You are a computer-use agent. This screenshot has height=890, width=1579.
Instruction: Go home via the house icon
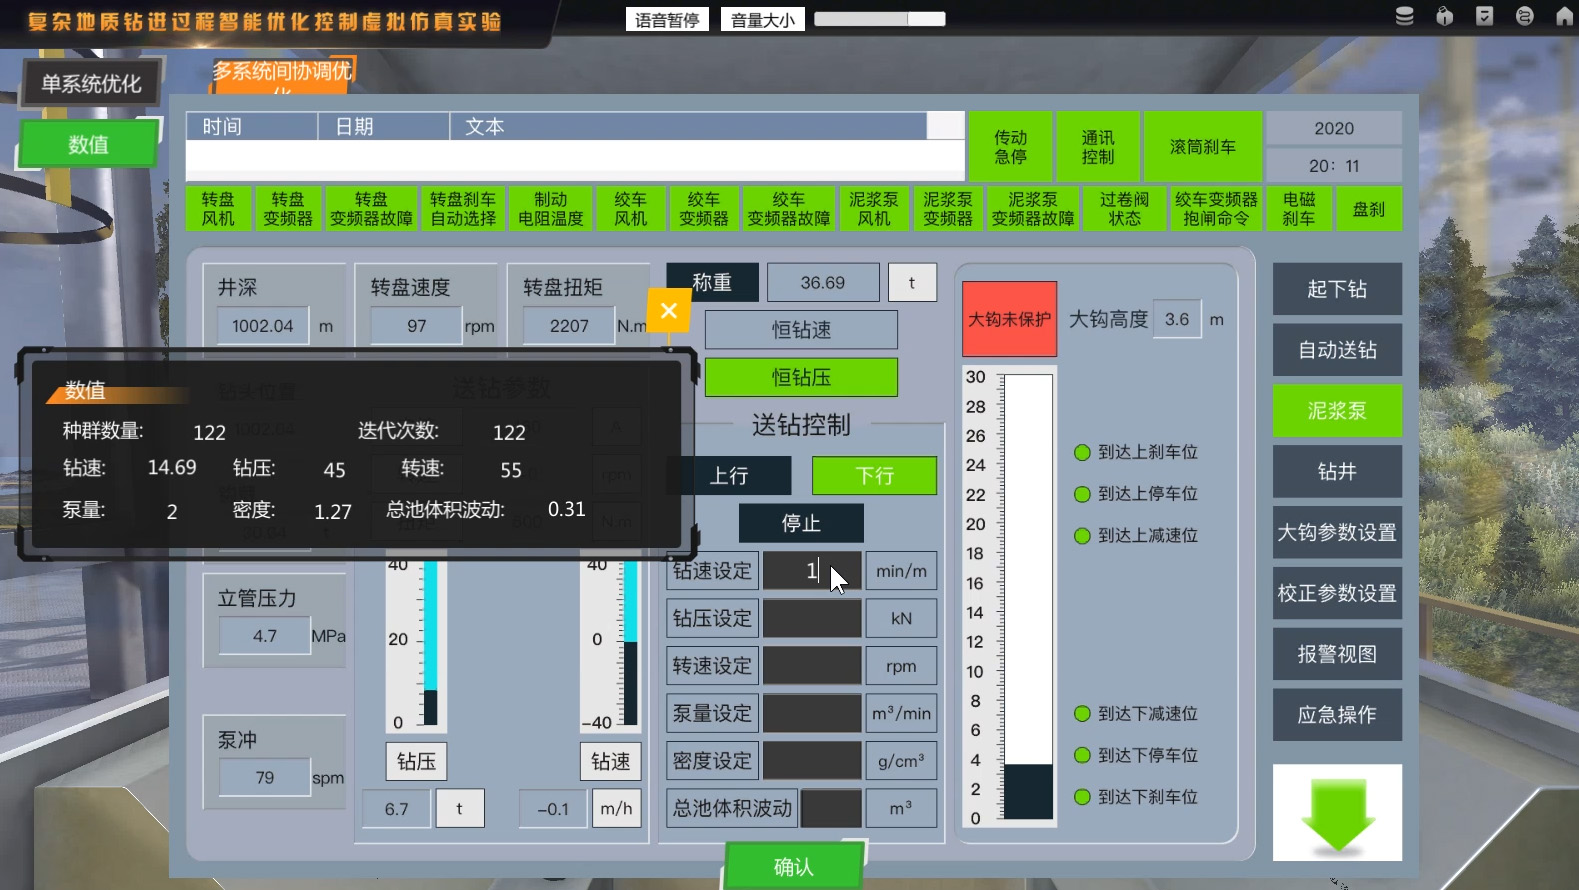coord(1564,17)
